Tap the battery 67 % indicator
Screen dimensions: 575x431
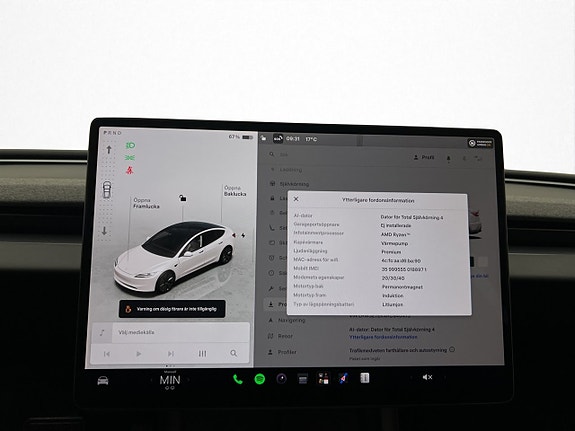coord(241,137)
